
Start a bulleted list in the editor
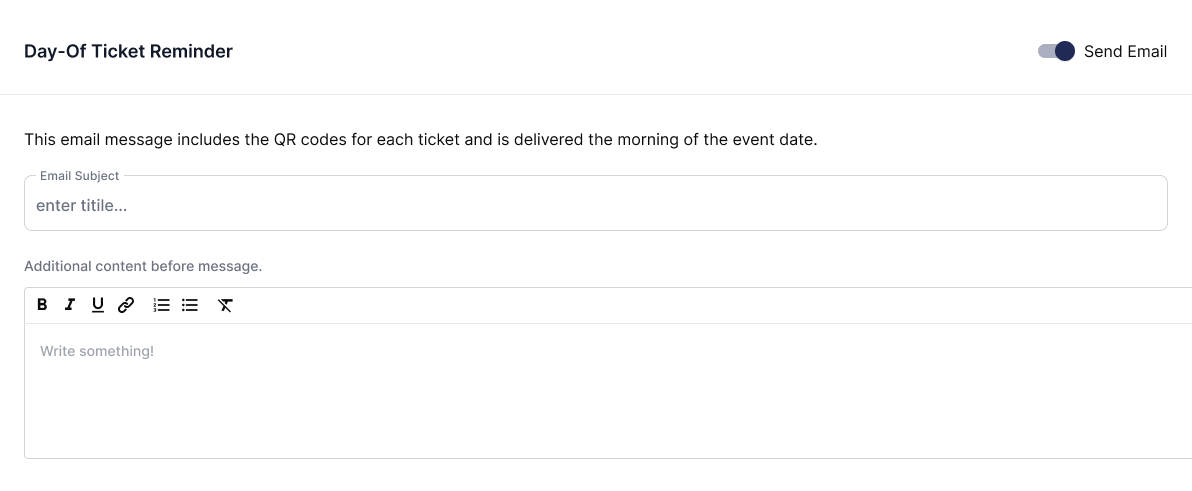(190, 305)
